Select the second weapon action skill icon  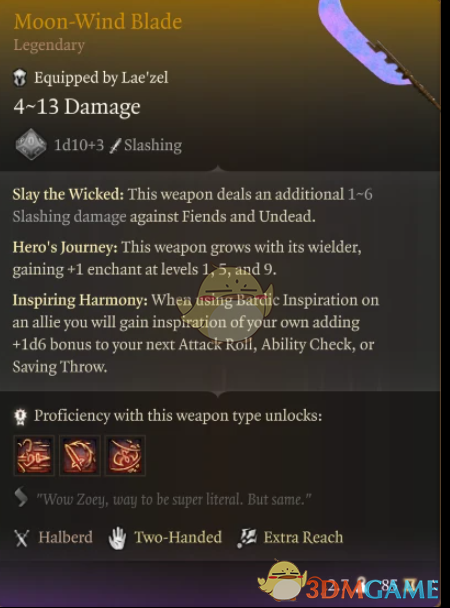pos(79,455)
